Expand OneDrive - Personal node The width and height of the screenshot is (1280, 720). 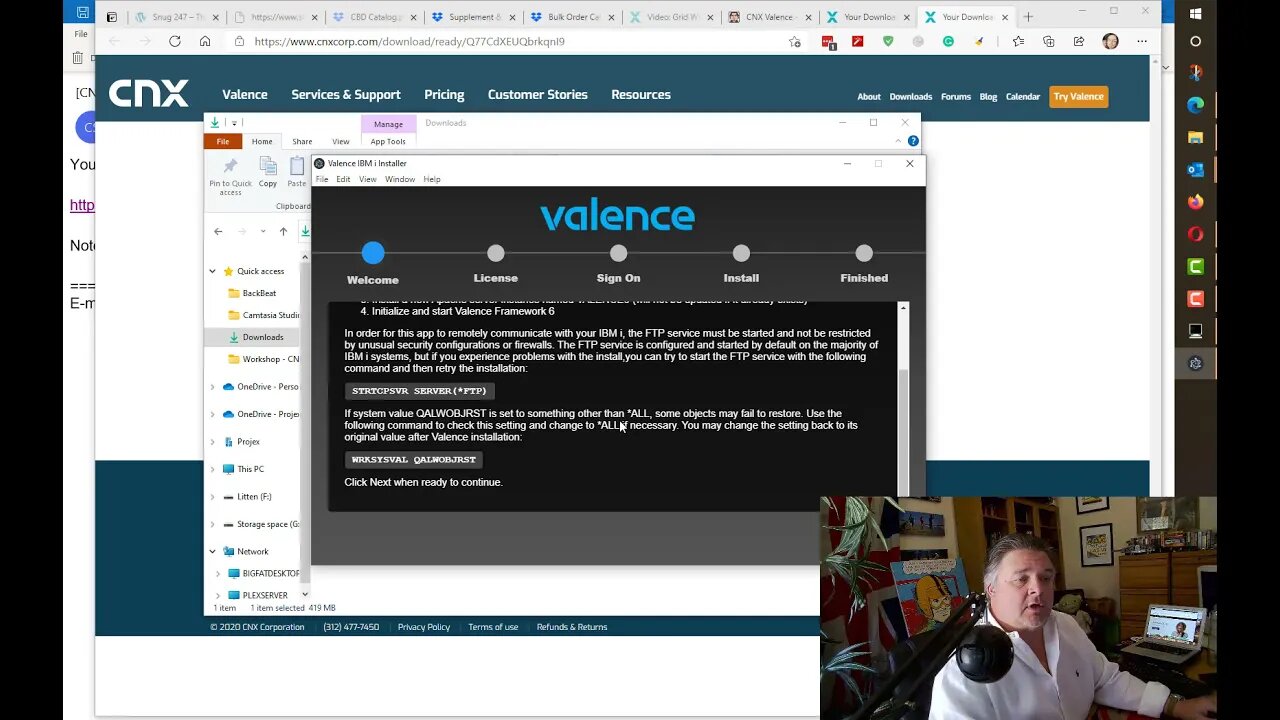[x=212, y=387]
